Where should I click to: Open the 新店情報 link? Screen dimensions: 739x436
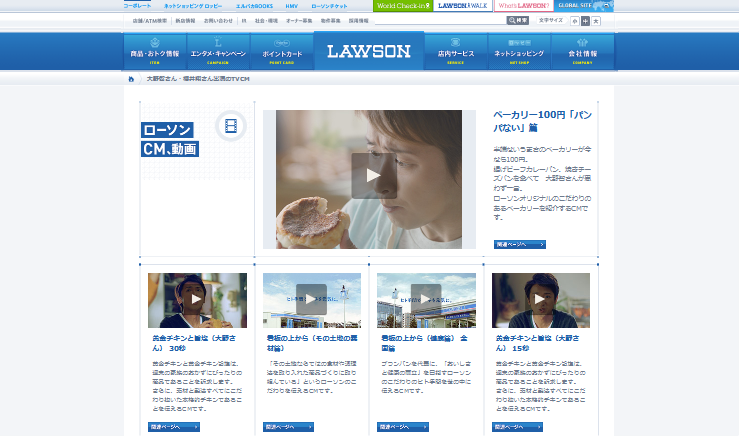click(185, 21)
